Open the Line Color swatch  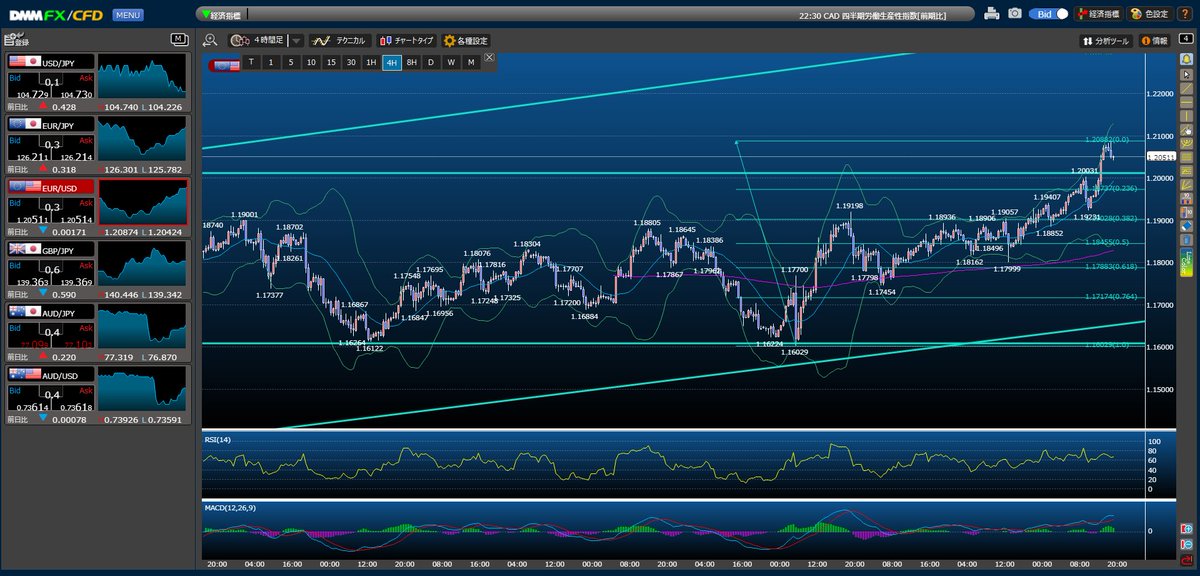(1186, 261)
